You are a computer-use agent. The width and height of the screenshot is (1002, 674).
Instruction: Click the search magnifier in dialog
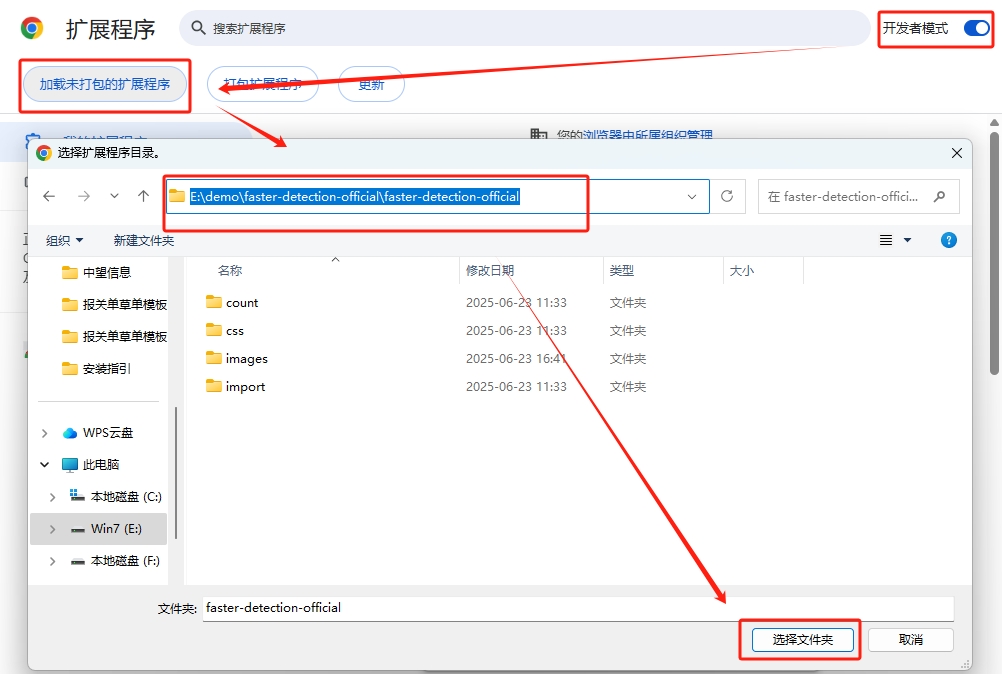pos(939,197)
